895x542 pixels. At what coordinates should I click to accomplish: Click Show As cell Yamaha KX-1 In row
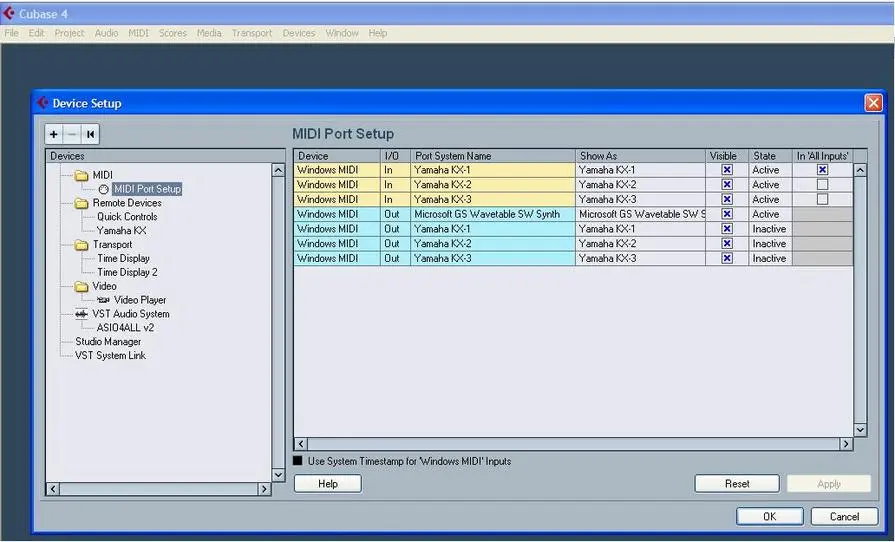[640, 170]
